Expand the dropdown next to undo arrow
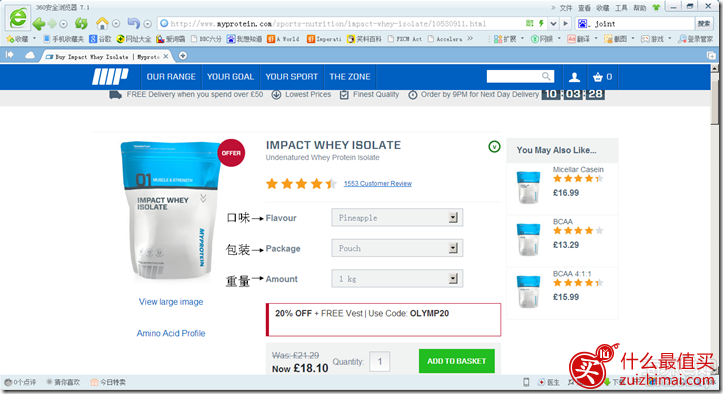 pyautogui.click(x=148, y=24)
